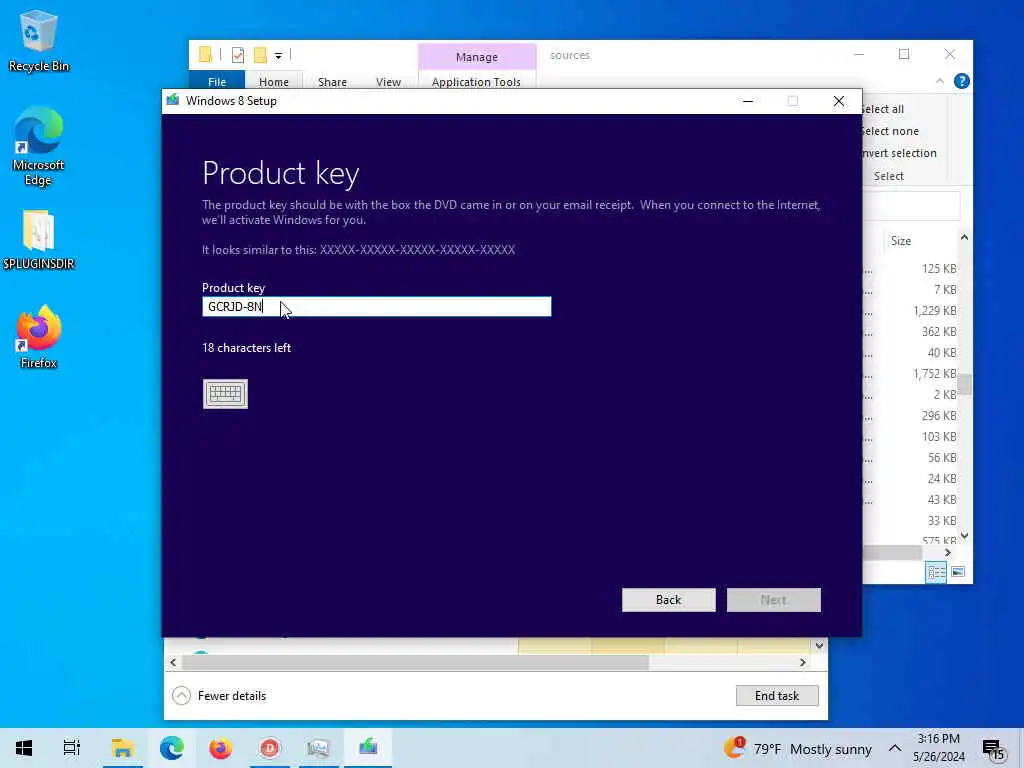Open Microsoft Edge from the taskbar
This screenshot has height=768, width=1024.
(172, 748)
